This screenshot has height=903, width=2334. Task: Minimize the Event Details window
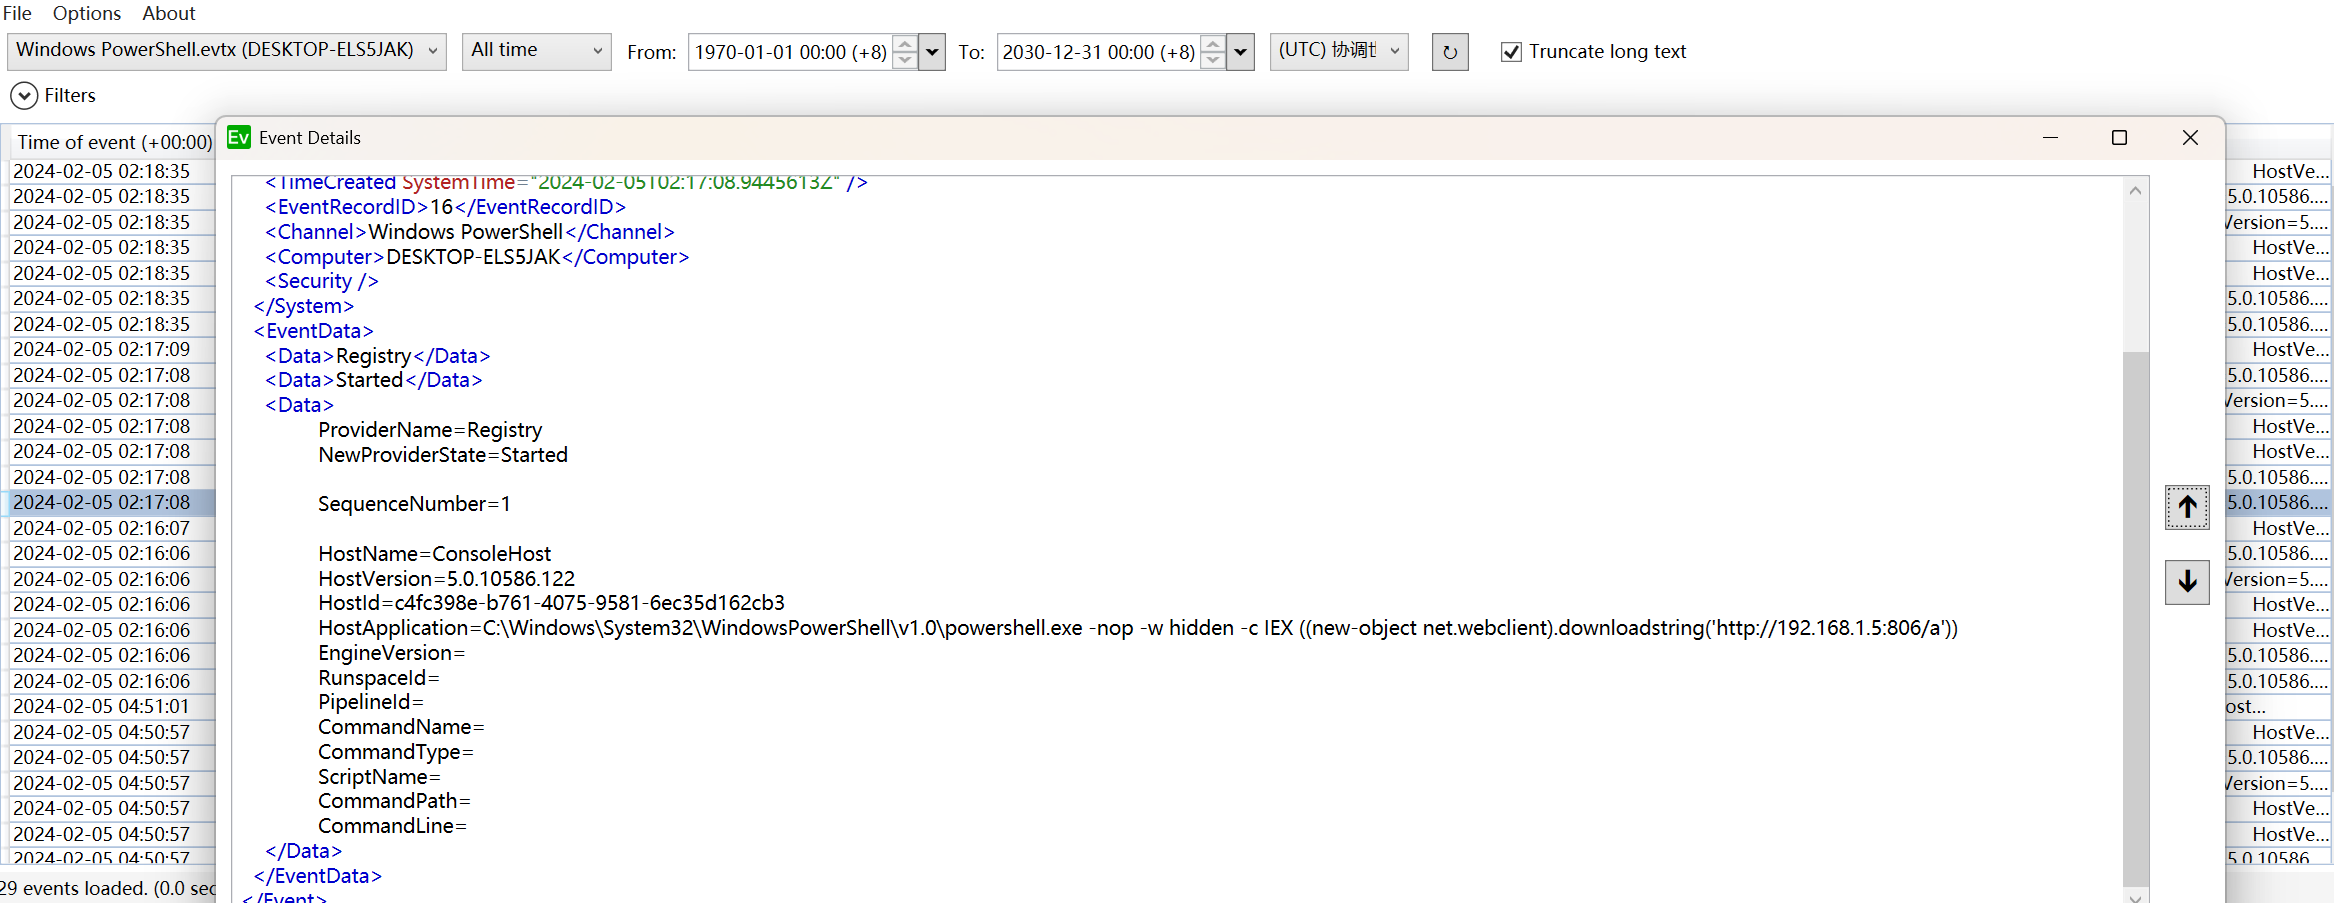click(x=2050, y=138)
